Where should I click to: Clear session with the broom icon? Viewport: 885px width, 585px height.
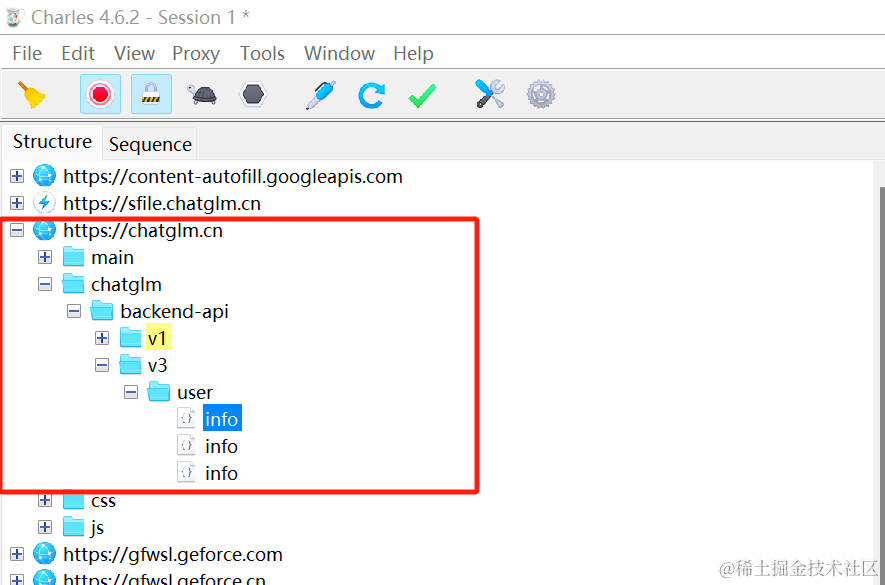[32, 94]
